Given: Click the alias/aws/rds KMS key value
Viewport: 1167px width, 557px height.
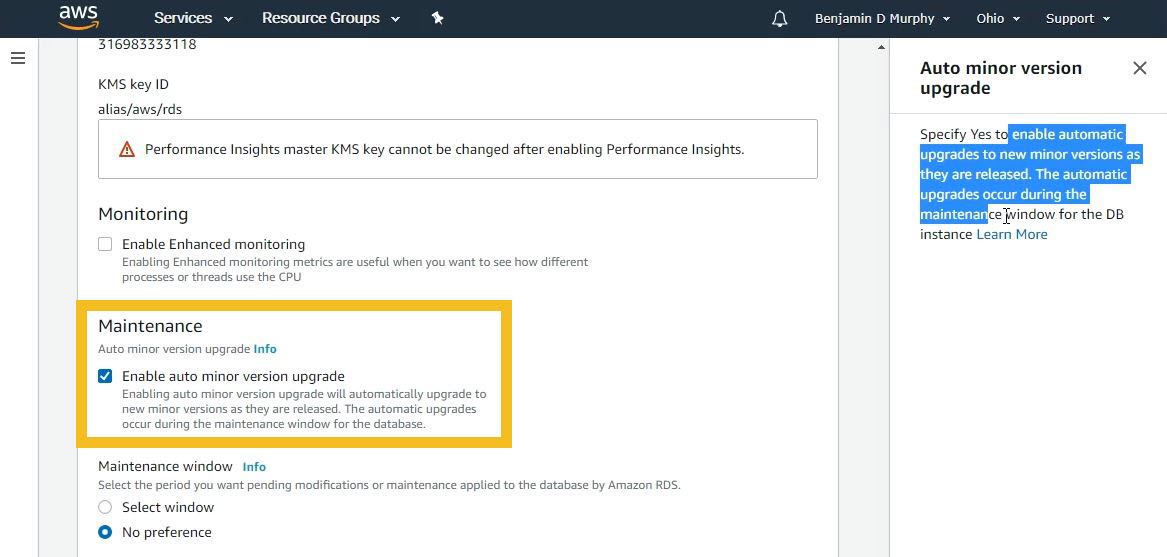Looking at the screenshot, I should click(x=140, y=109).
